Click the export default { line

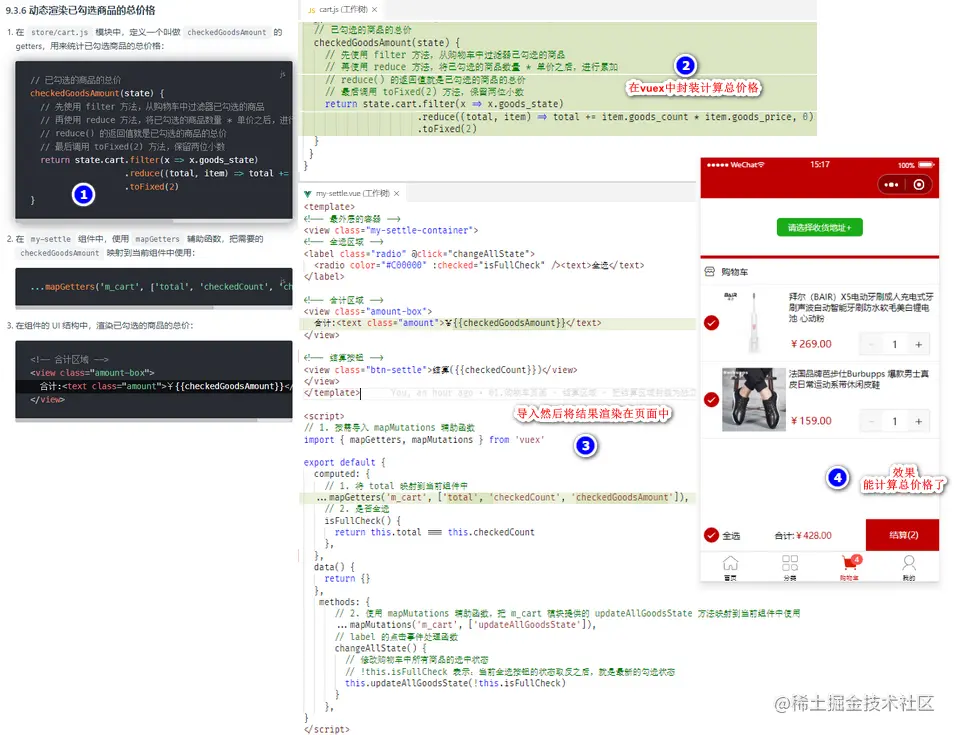344,463
